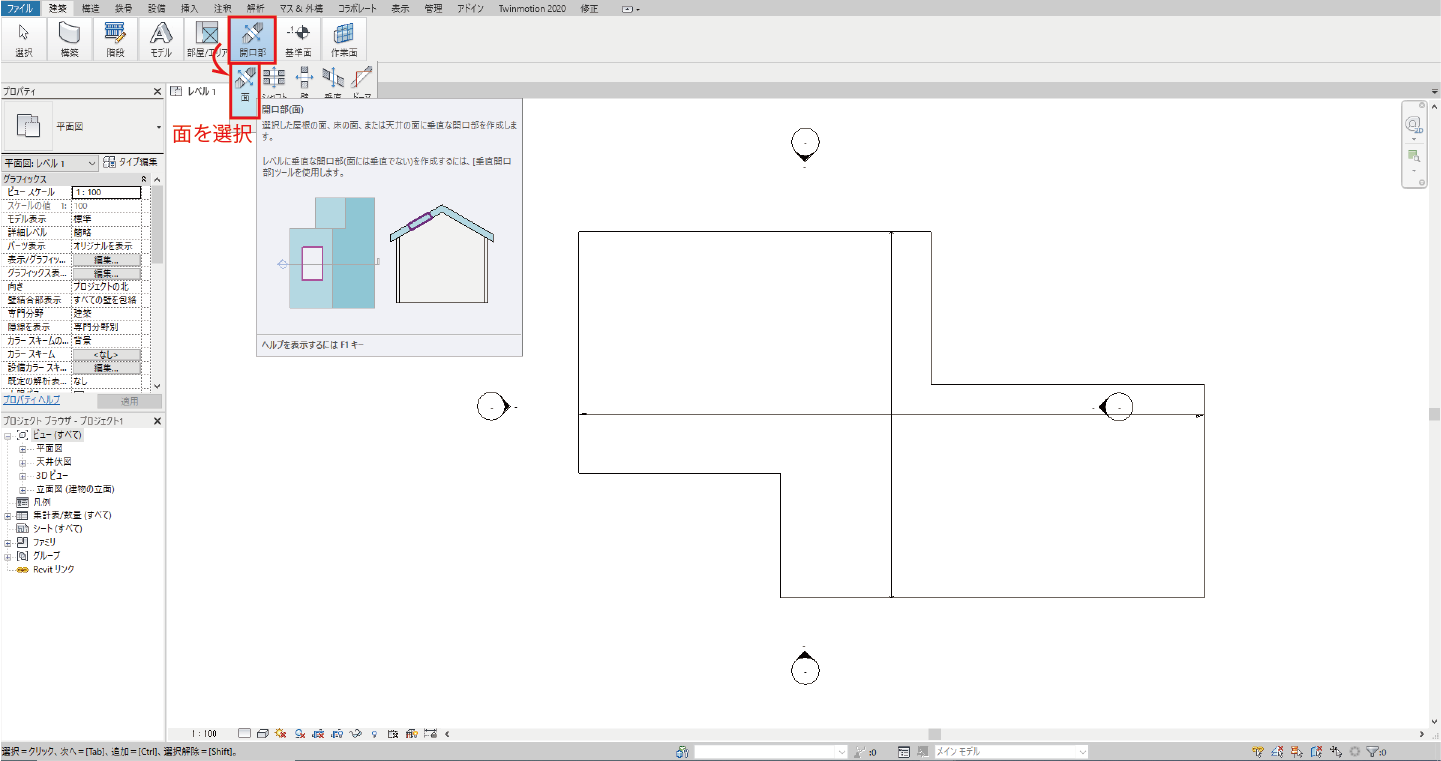Open the メイン モデル dropdown in status bar
This screenshot has width=1441, height=761.
[x=1008, y=751]
